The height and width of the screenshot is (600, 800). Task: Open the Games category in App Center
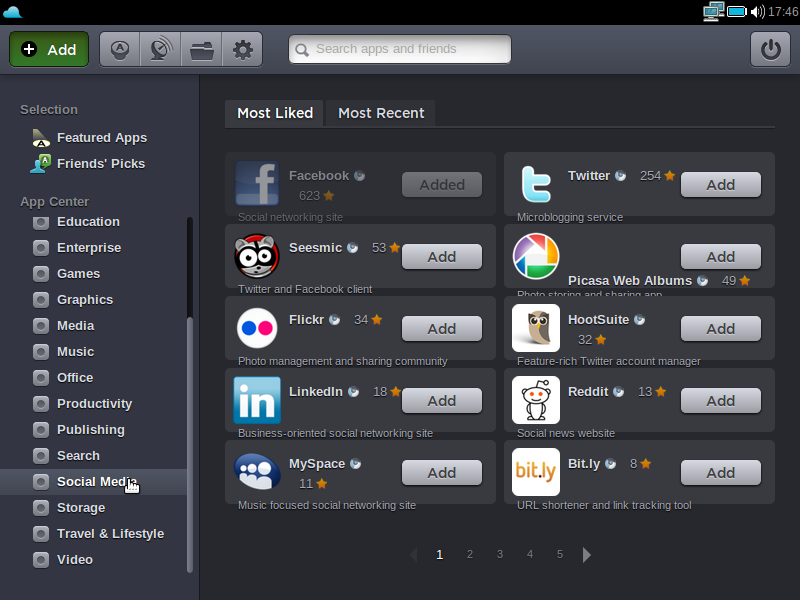[78, 273]
